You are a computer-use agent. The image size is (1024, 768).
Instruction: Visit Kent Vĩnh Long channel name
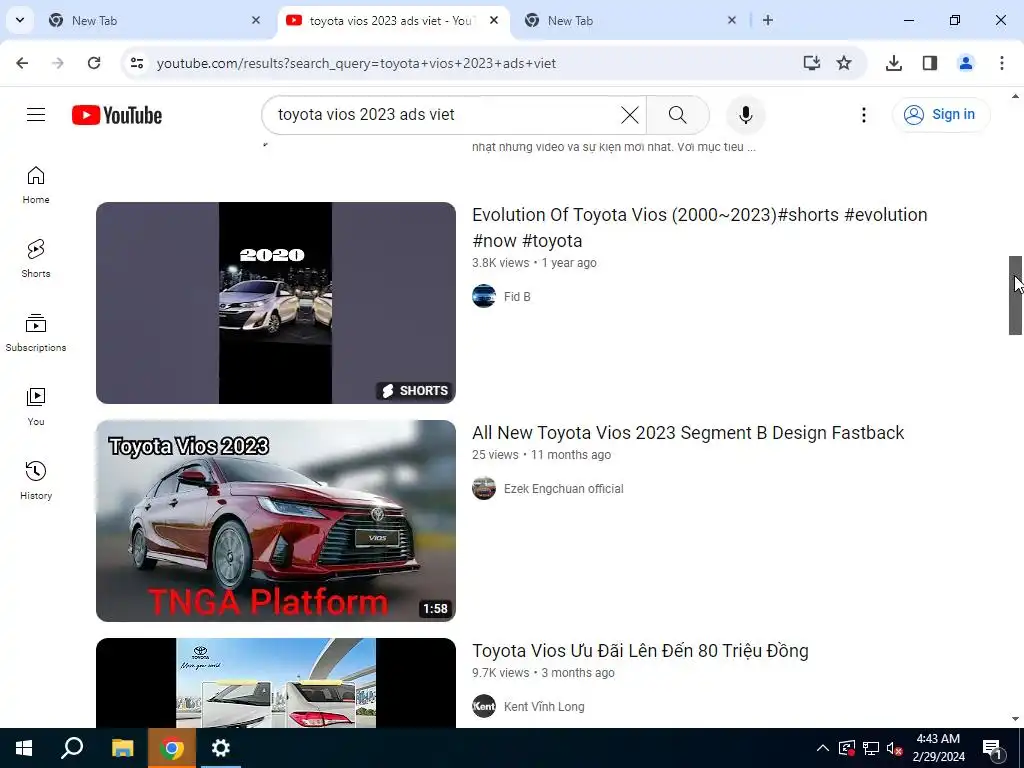click(544, 707)
